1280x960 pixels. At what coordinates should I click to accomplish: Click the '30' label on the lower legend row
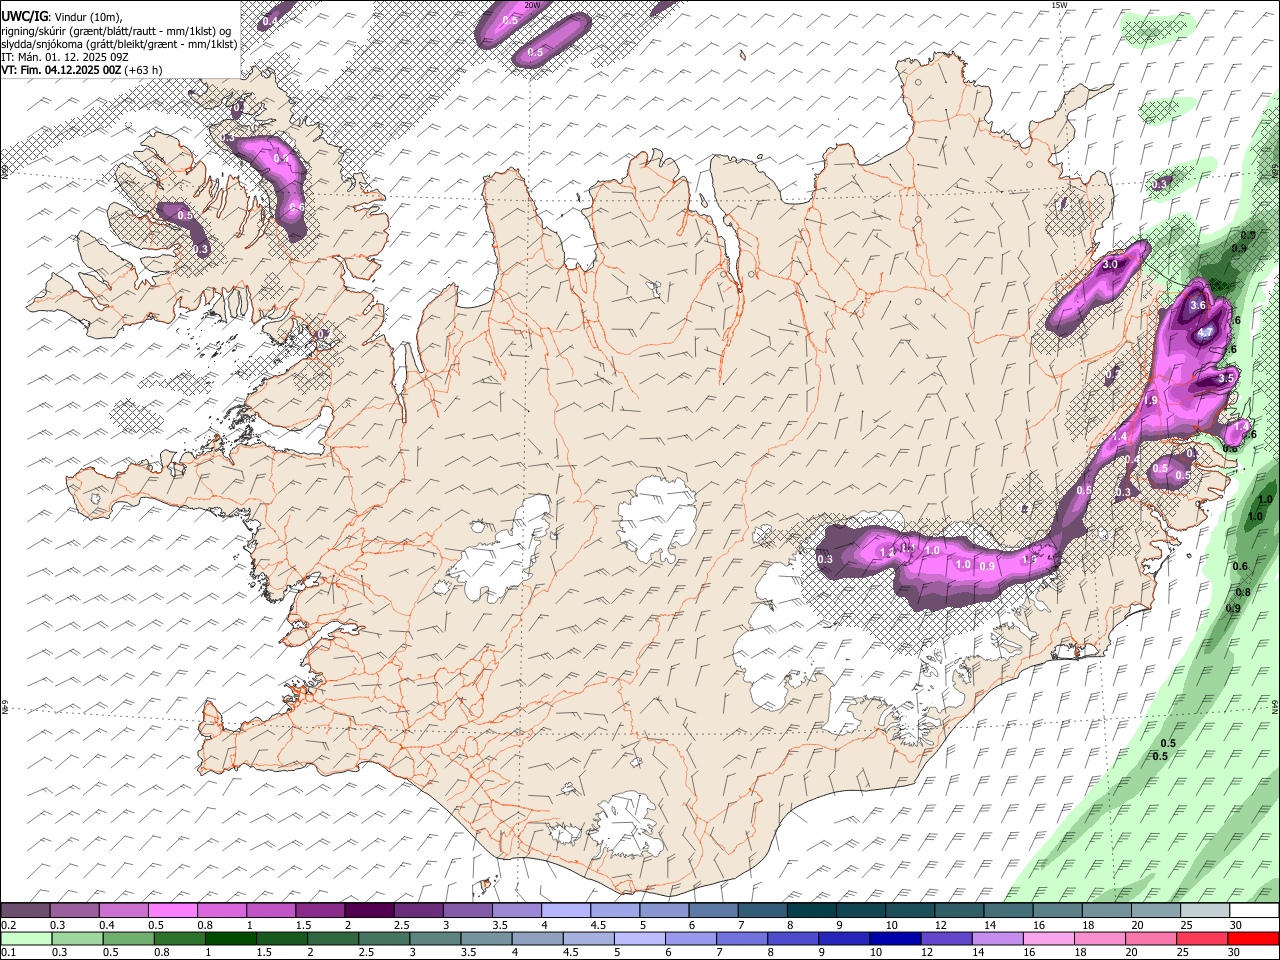pos(1233,953)
